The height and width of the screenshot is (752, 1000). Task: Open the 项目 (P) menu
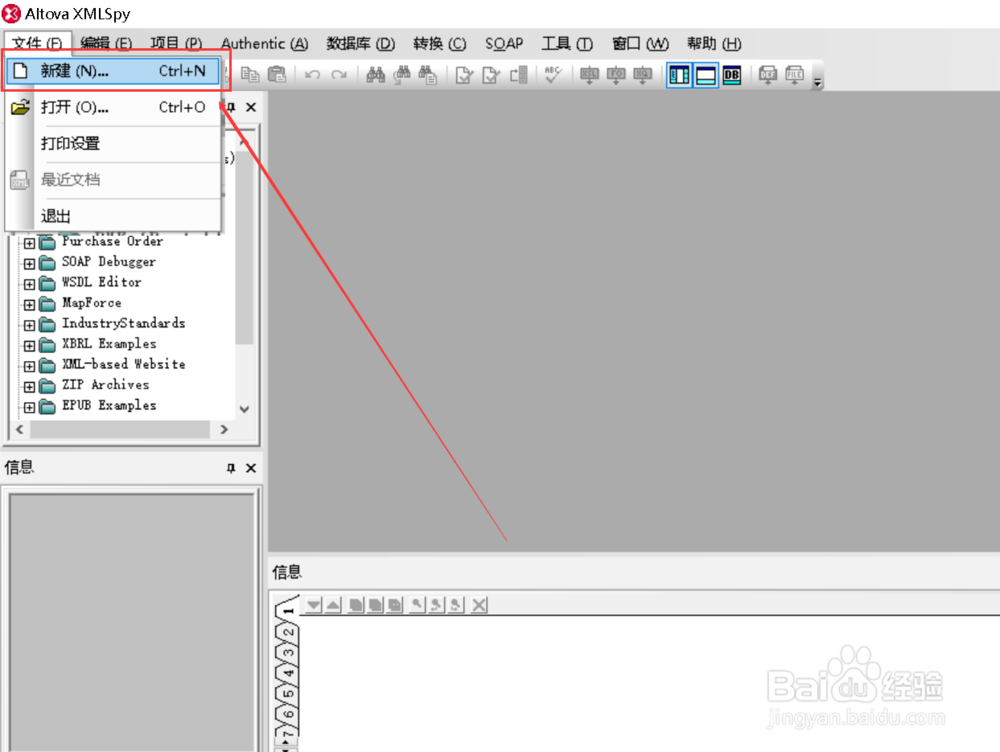click(176, 43)
